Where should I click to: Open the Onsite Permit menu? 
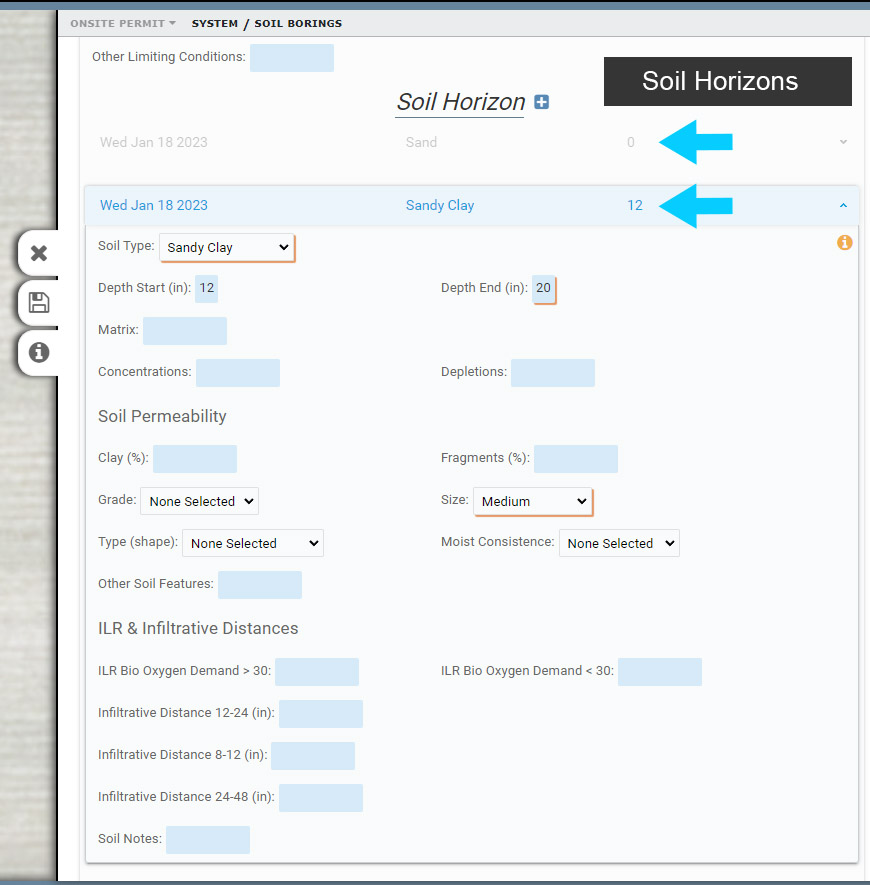123,23
